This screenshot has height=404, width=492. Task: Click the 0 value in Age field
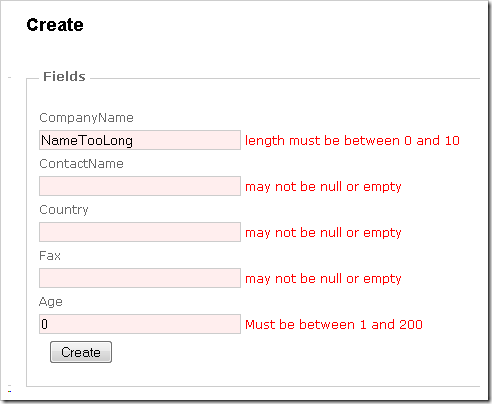click(44, 324)
